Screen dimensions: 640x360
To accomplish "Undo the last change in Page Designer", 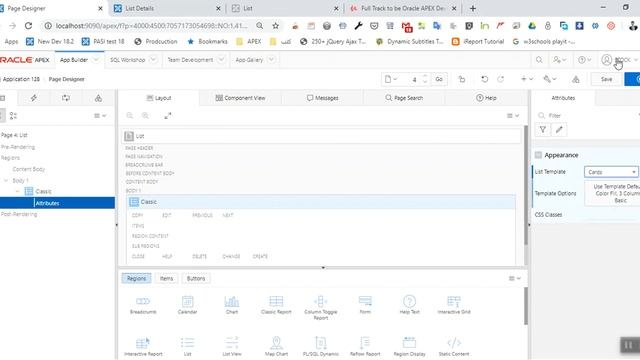I will tap(484, 79).
